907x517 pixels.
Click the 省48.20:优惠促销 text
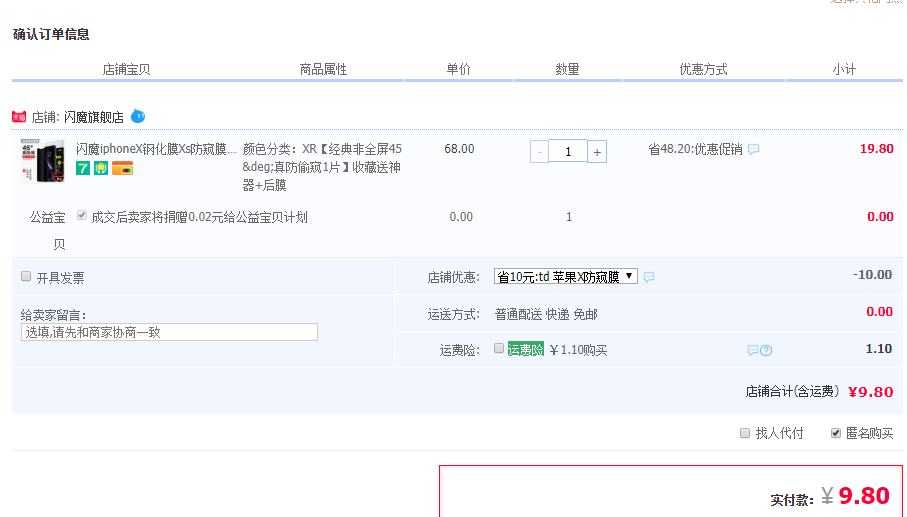(x=695, y=149)
